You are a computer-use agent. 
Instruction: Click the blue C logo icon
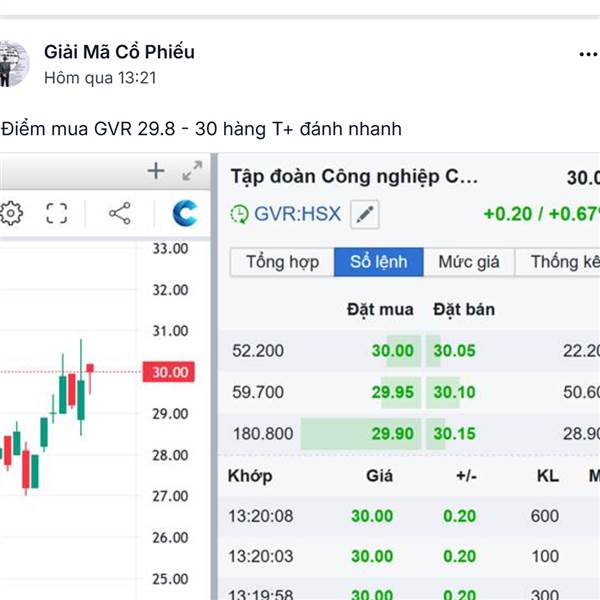pos(185,213)
